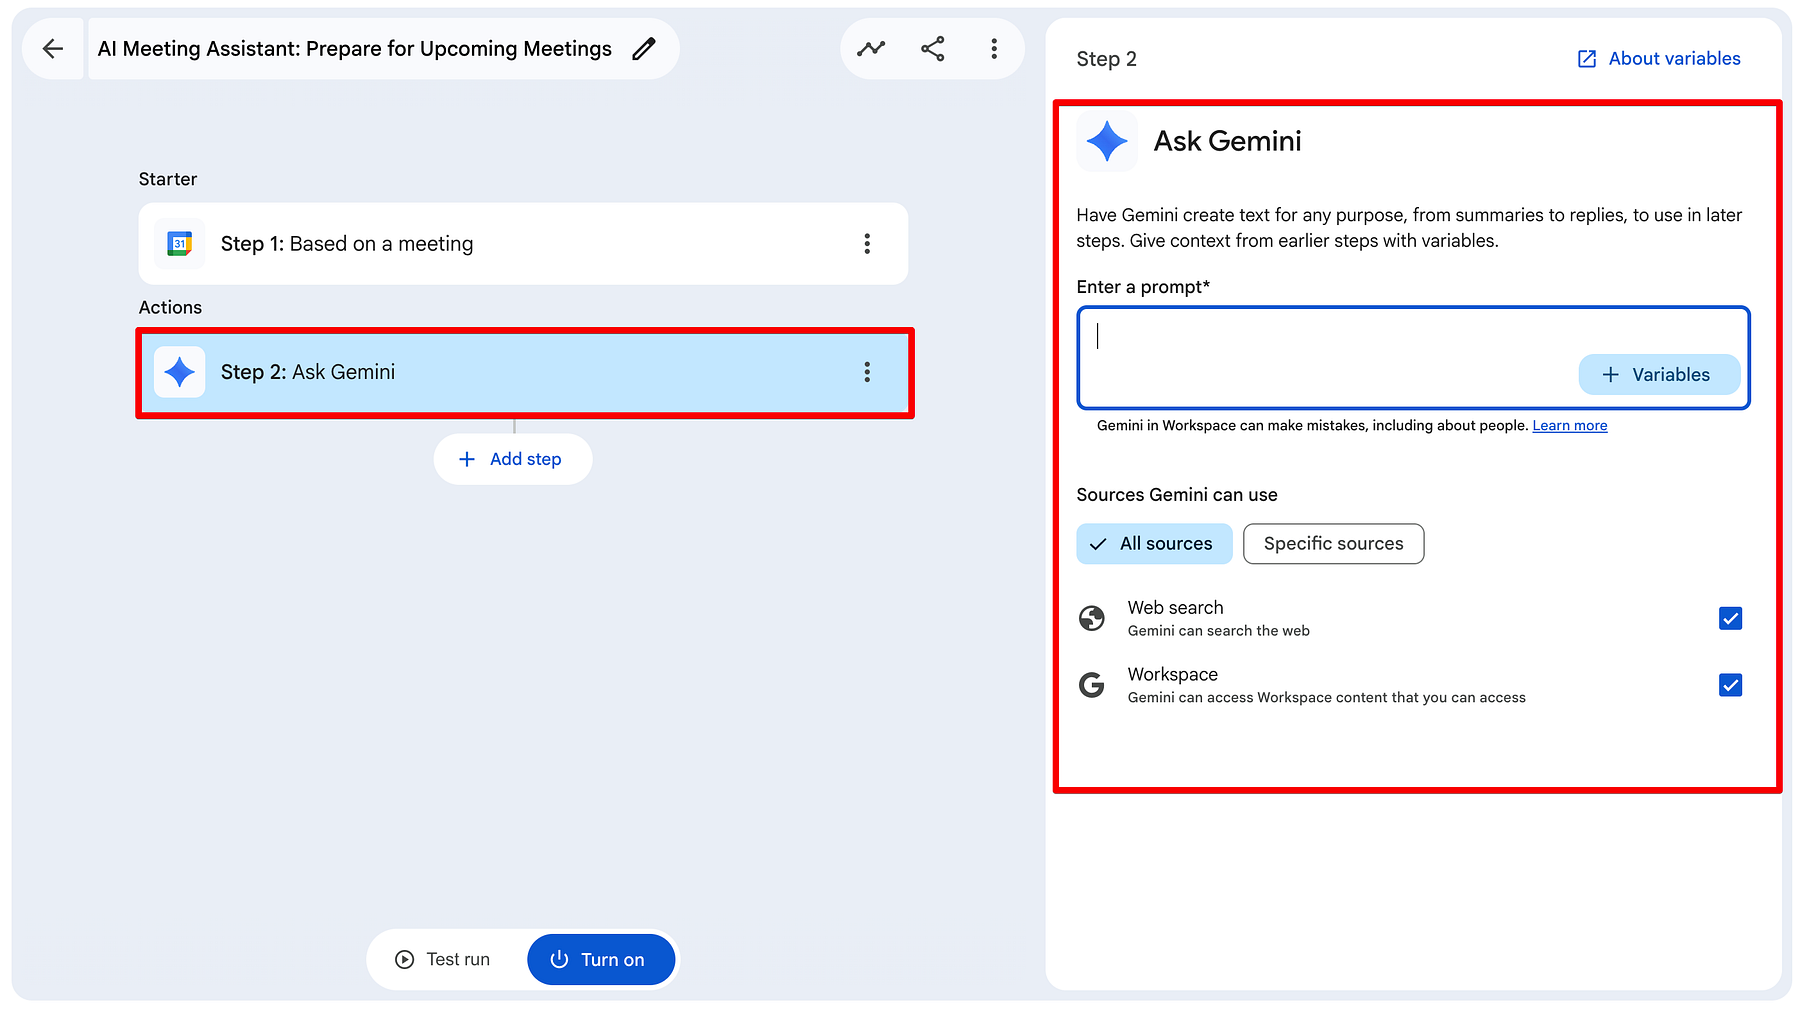Click the Web search globe icon
The height and width of the screenshot is (1012, 1800).
[1092, 618]
